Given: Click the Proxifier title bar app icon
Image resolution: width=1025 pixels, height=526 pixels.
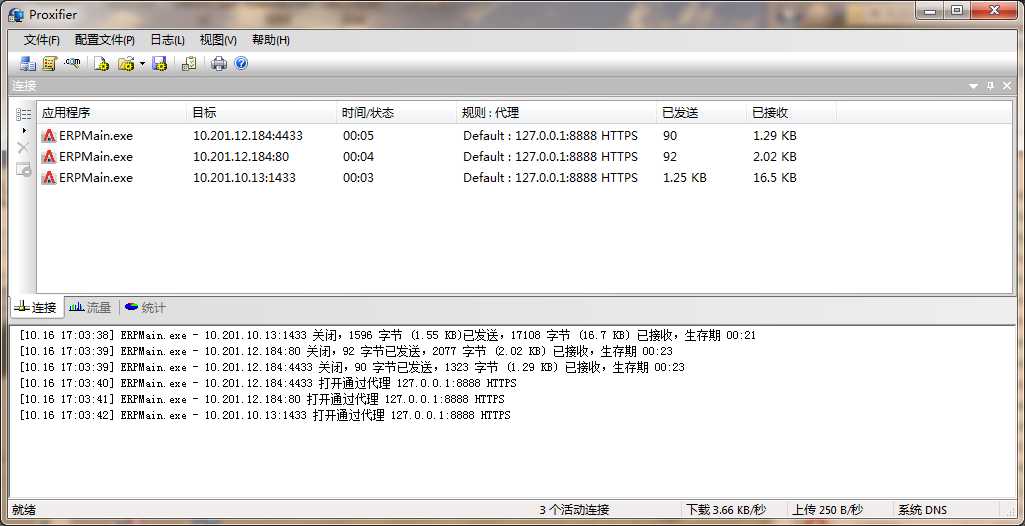Looking at the screenshot, I should click(x=16, y=14).
